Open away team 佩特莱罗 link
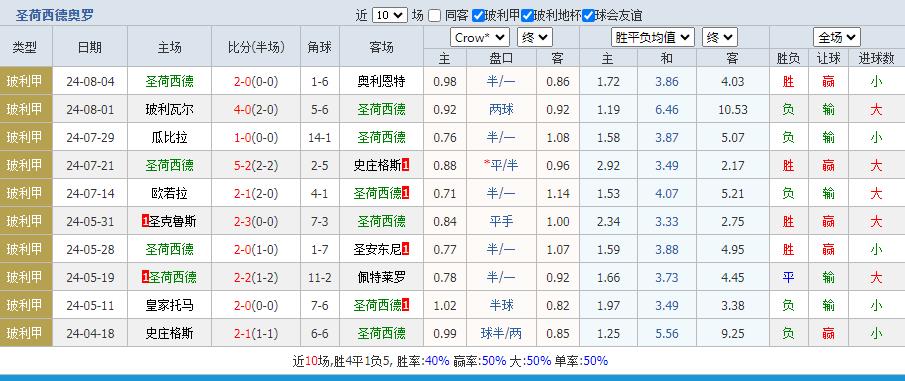The height and width of the screenshot is (381, 905). (382, 277)
